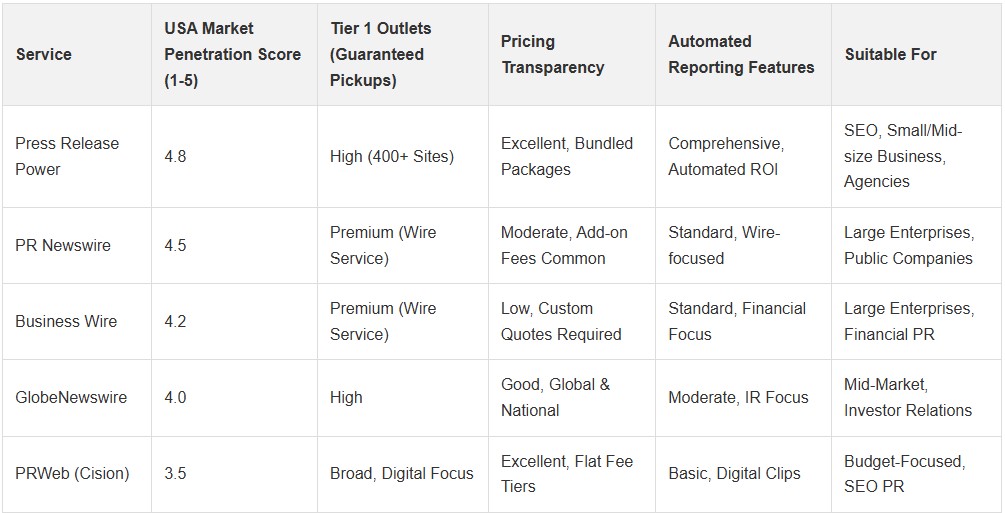Select the High (400+ Sites) cell
This screenshot has width=1005, height=513.
391,157
